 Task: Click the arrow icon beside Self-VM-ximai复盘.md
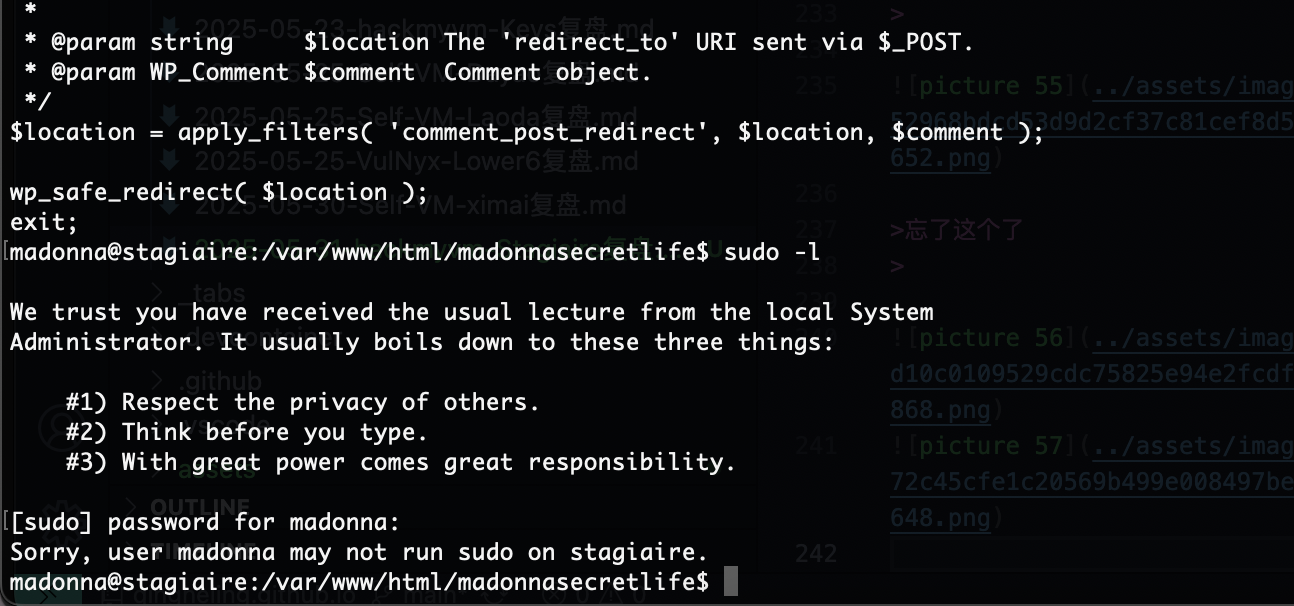pyautogui.click(x=170, y=206)
